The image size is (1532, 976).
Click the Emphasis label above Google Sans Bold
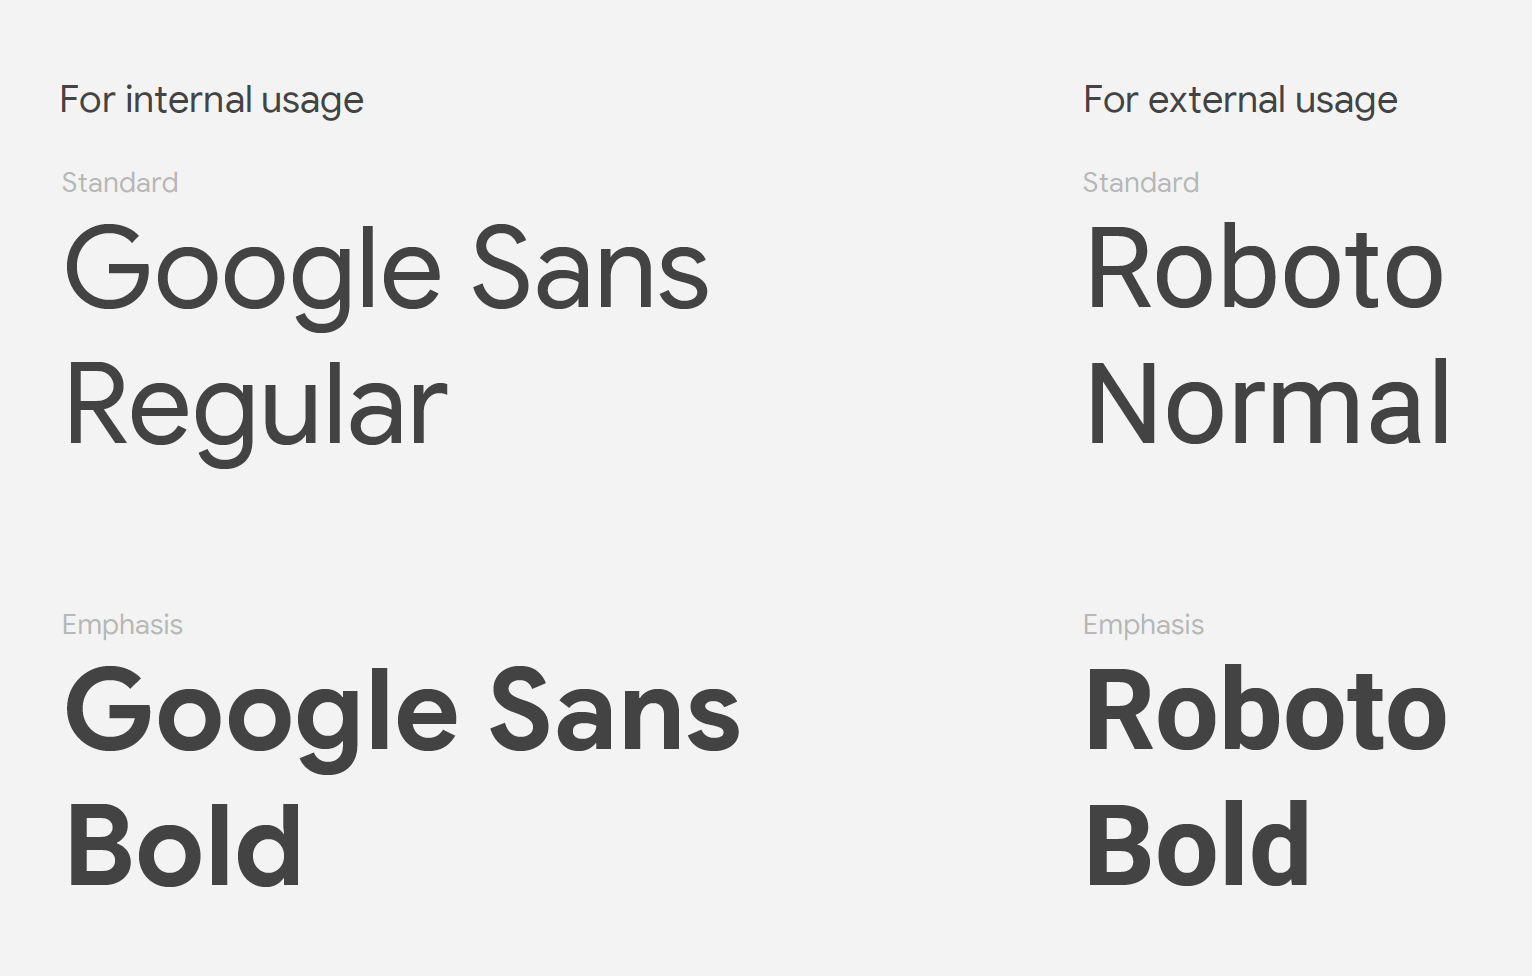click(122, 626)
